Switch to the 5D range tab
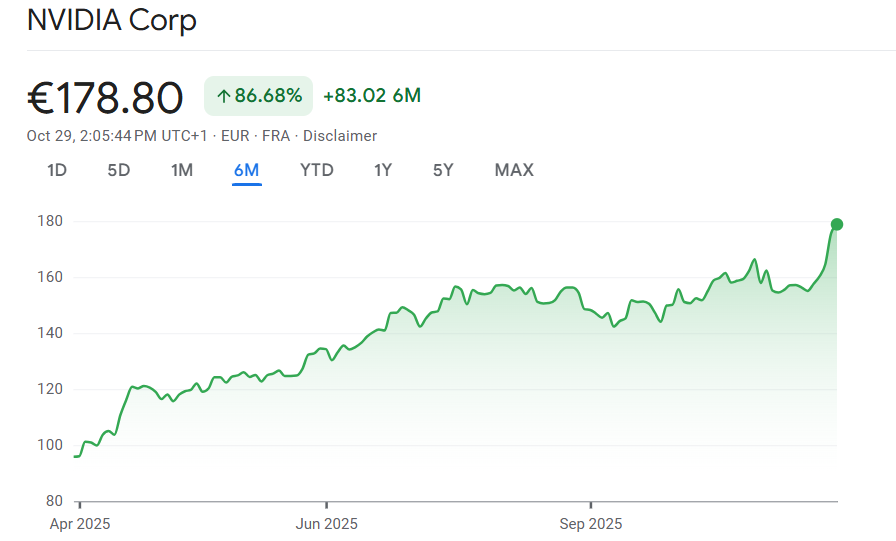This screenshot has width=896, height=541. 119,170
